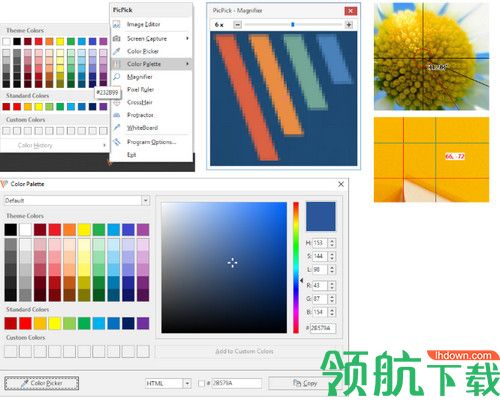This screenshot has width=500, height=403.
Task: Click the G value spinner arrows
Action: (x=332, y=299)
